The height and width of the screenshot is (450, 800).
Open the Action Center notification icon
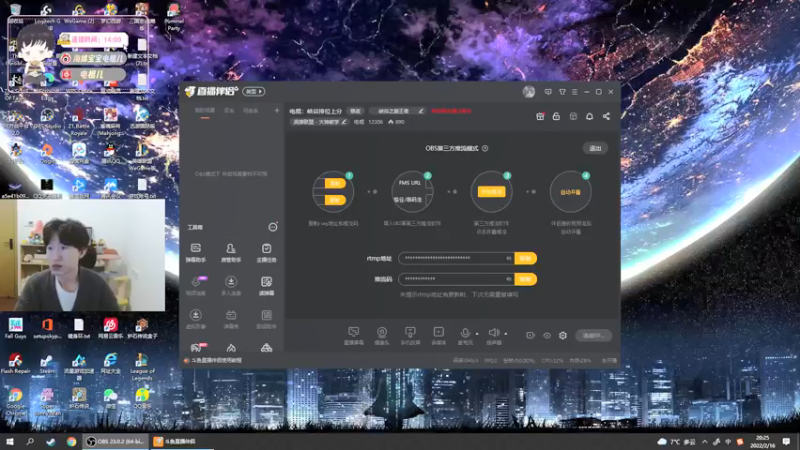[787, 441]
